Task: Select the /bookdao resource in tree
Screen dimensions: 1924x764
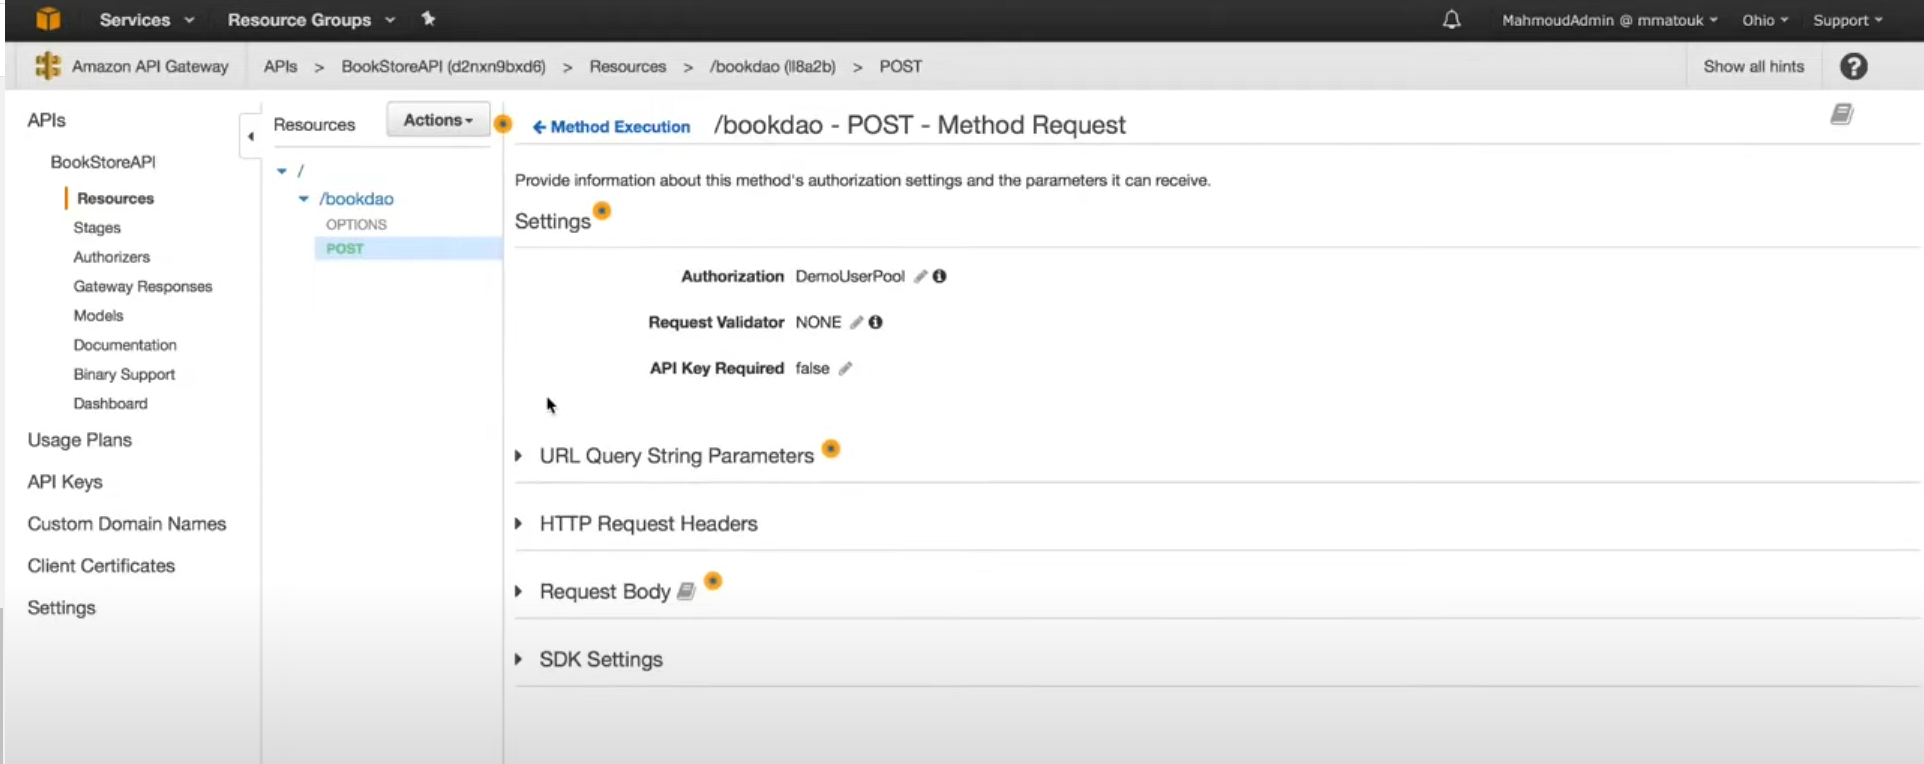Action: pyautogui.click(x=357, y=199)
